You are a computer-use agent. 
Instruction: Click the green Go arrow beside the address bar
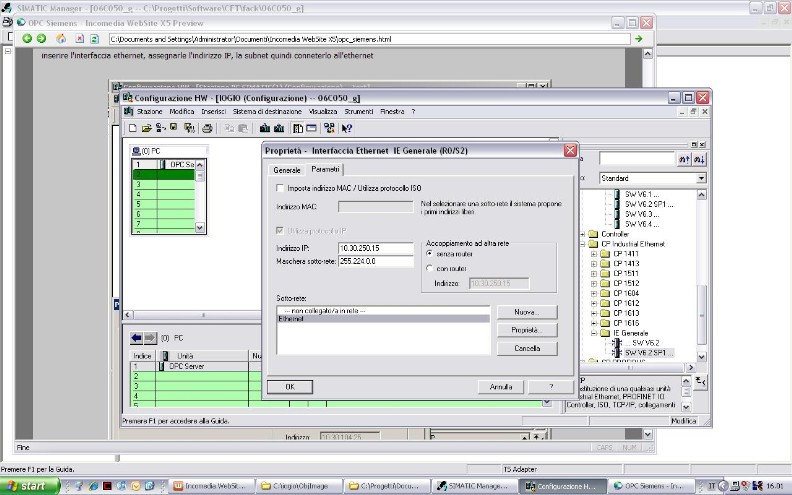[x=639, y=38]
